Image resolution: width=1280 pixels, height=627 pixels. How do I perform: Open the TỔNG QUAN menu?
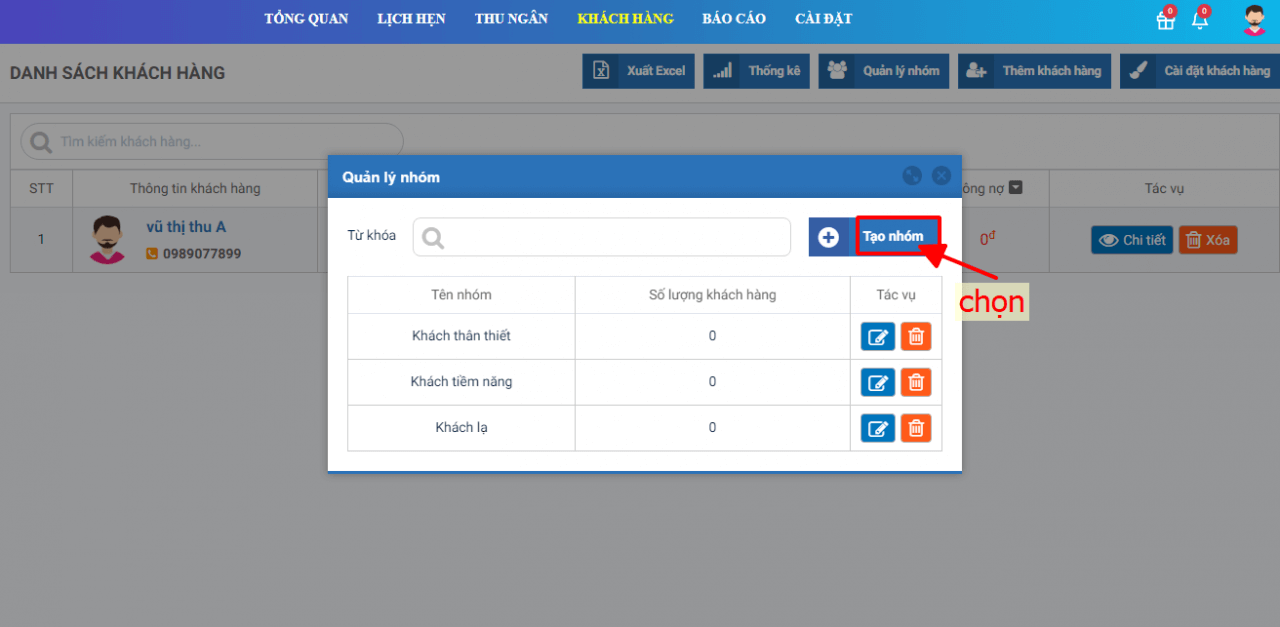306,19
